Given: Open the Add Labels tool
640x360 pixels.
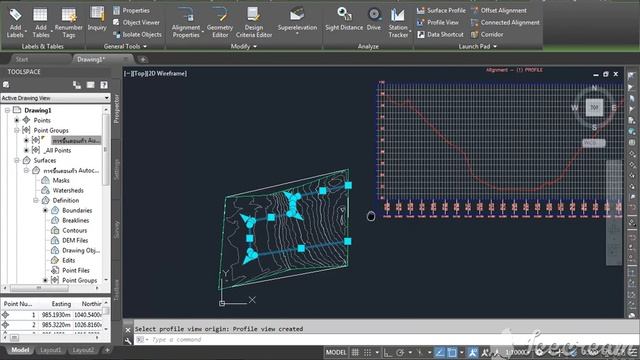Looking at the screenshot, I should (x=15, y=23).
